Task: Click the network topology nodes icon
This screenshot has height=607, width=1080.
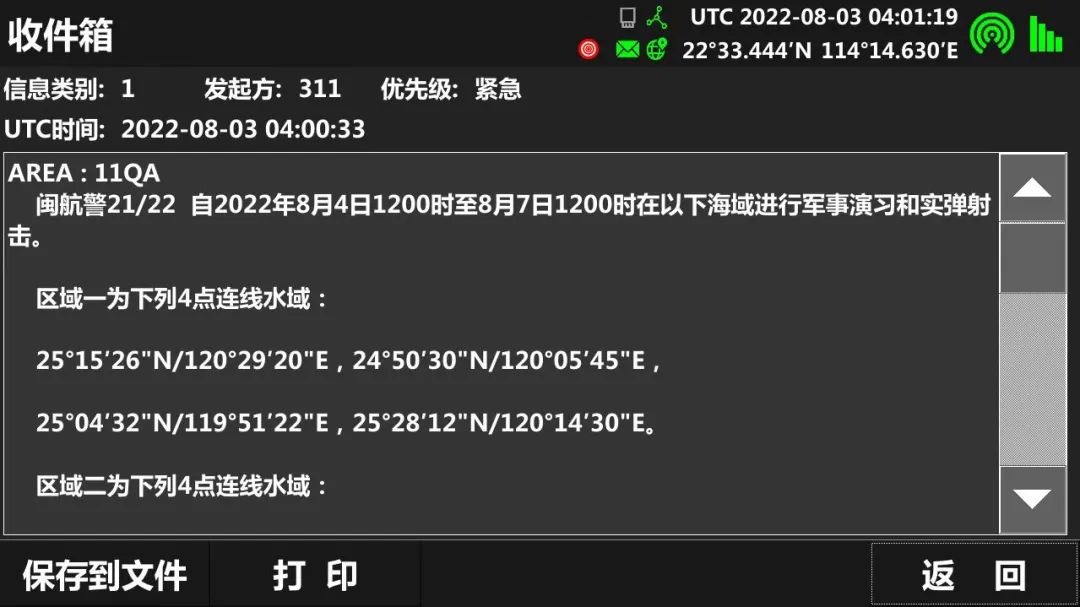Action: tap(657, 17)
